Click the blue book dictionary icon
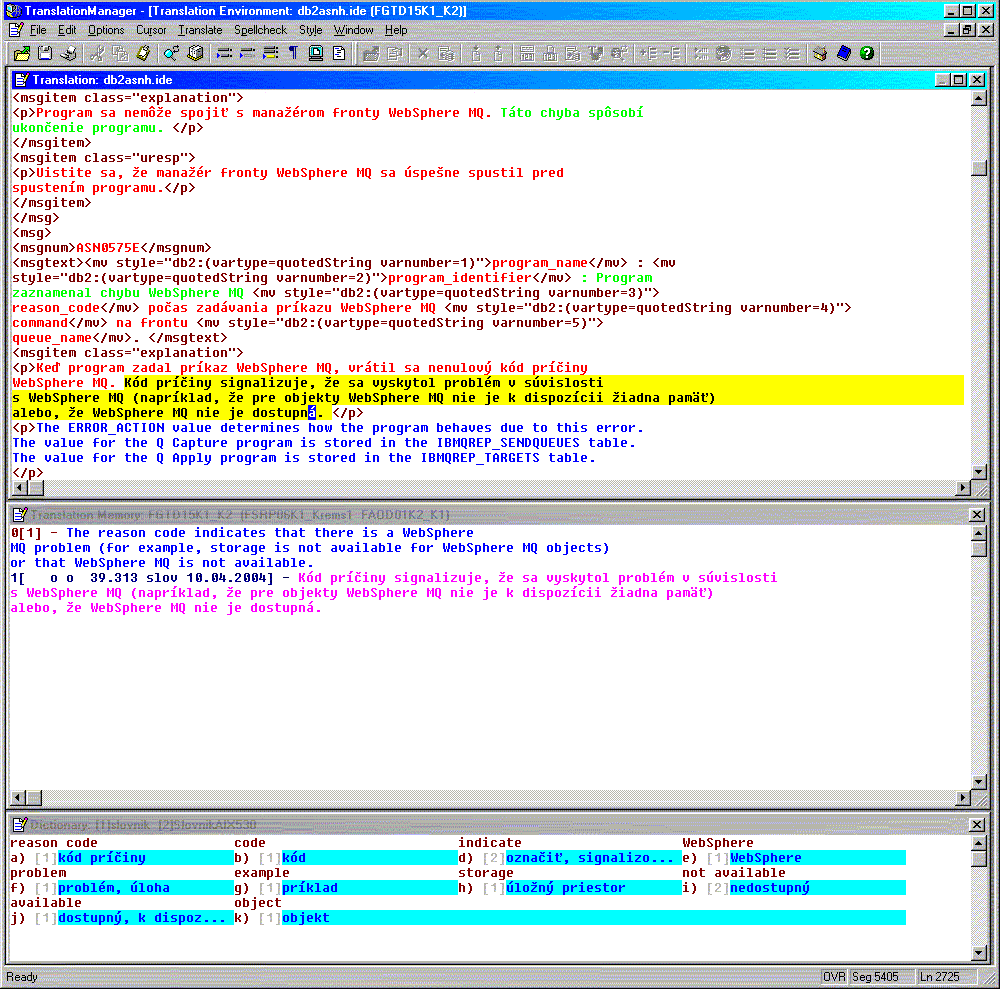 844,54
